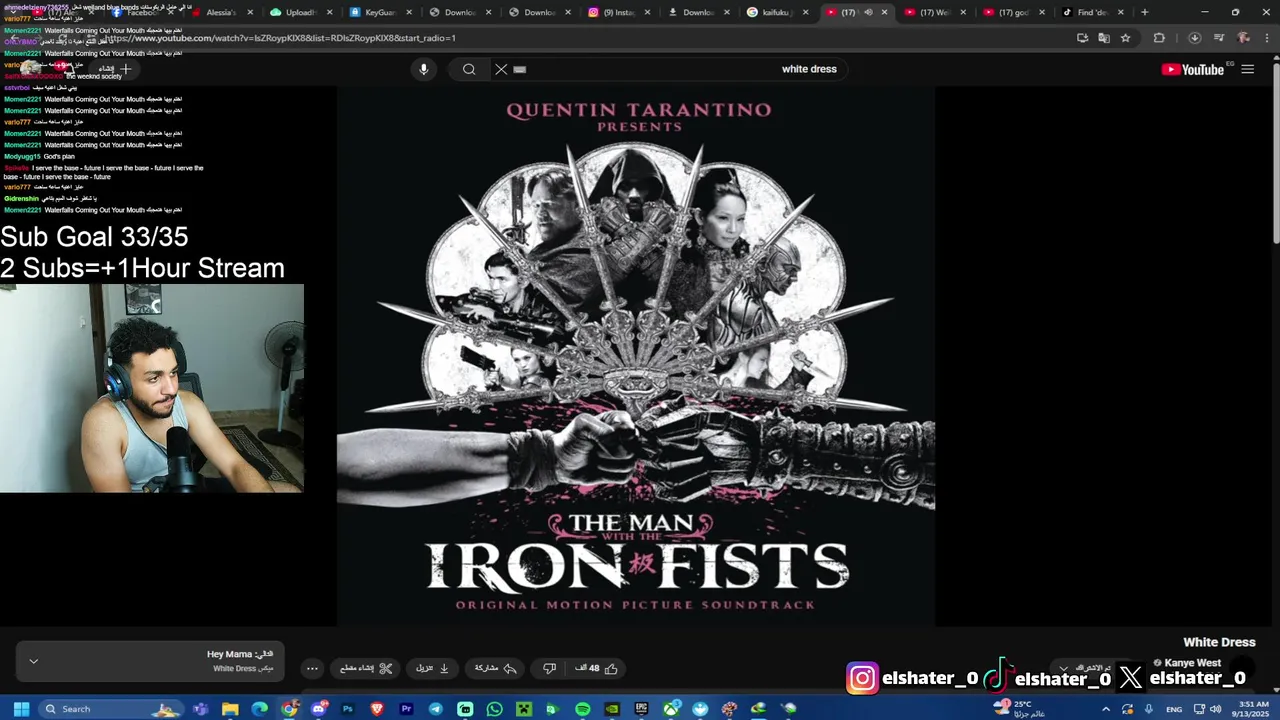Open Brave browser from the taskbar
The image size is (1280, 720).
click(x=377, y=709)
